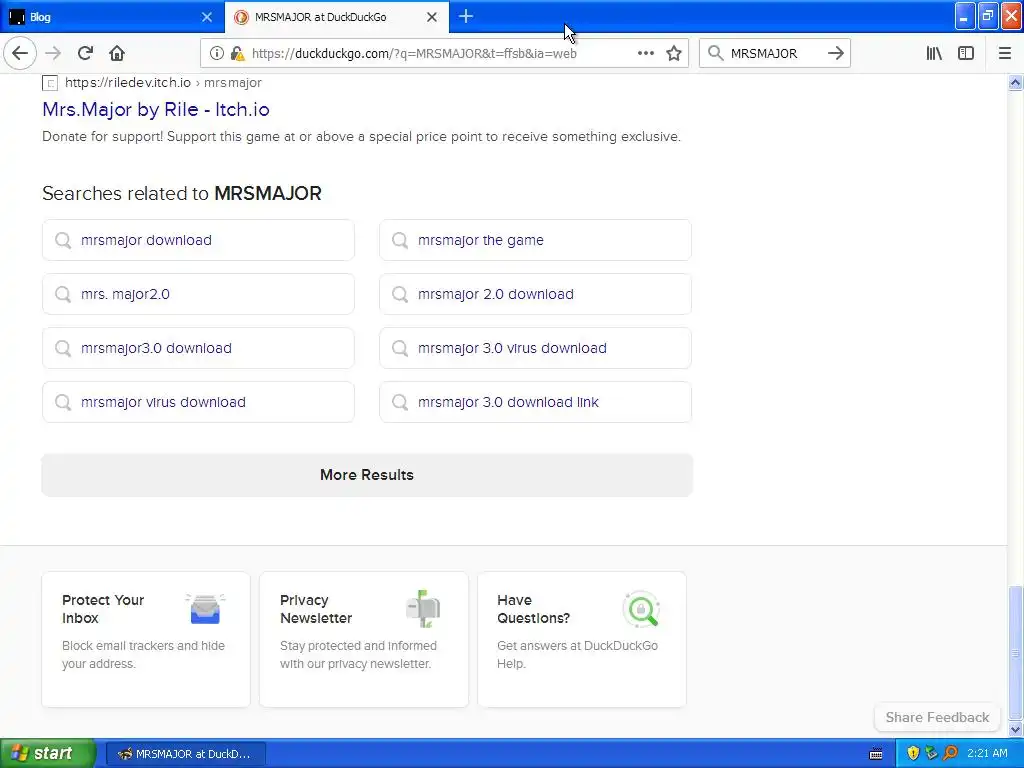Search related 'mrs. major2.0'
Image resolution: width=1024 pixels, height=768 pixels.
click(x=199, y=294)
